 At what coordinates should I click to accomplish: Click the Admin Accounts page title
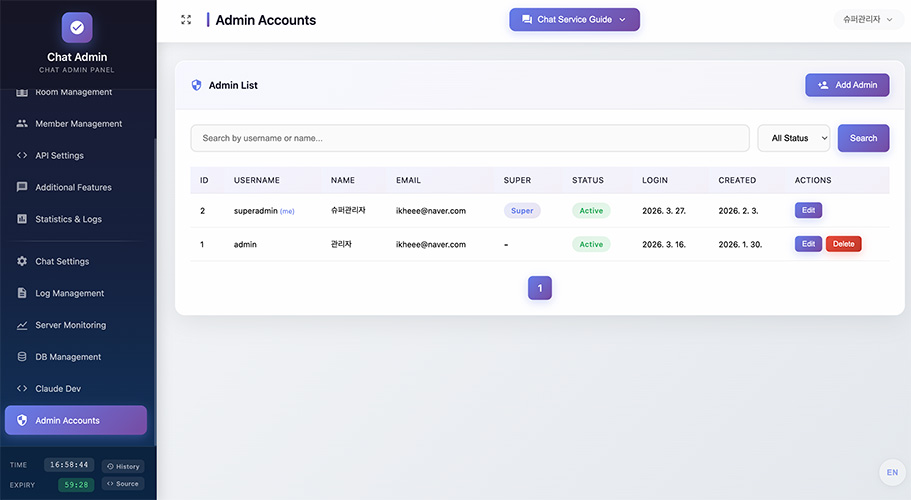tap(266, 20)
